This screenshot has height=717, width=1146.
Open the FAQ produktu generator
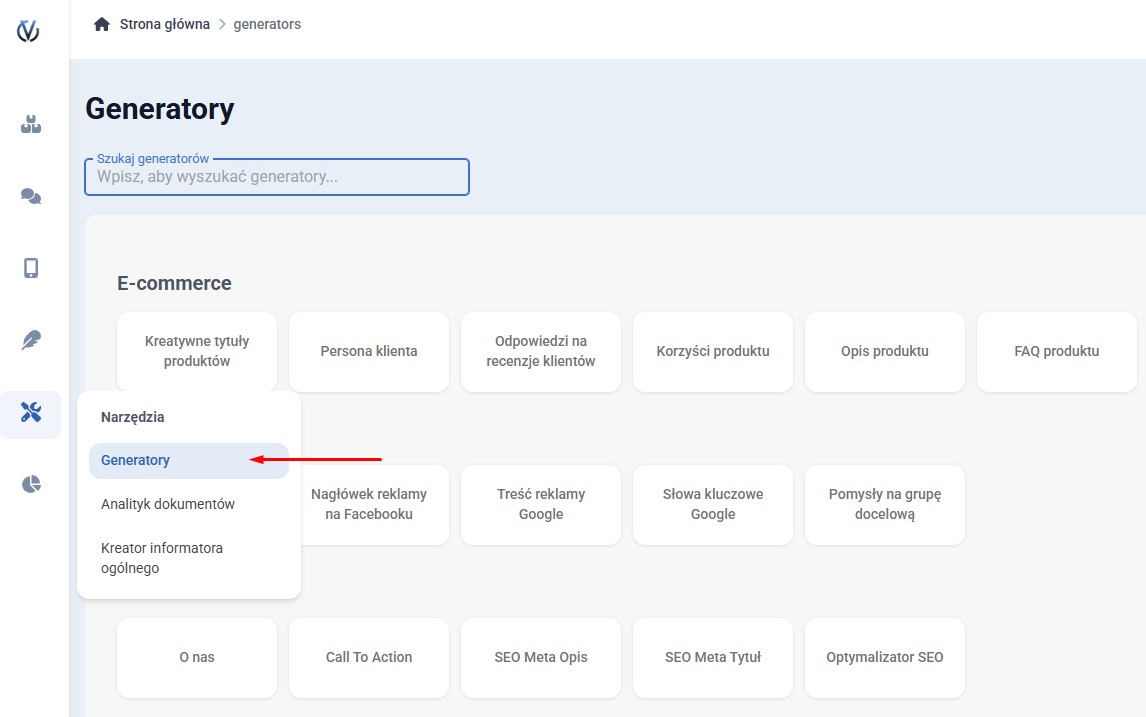point(1056,352)
